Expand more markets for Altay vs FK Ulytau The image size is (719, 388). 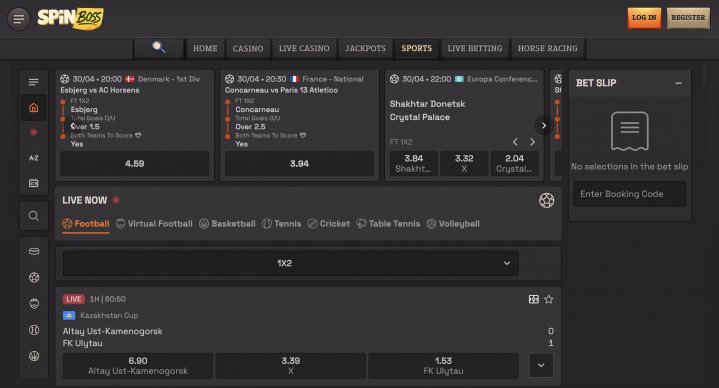(x=541, y=365)
